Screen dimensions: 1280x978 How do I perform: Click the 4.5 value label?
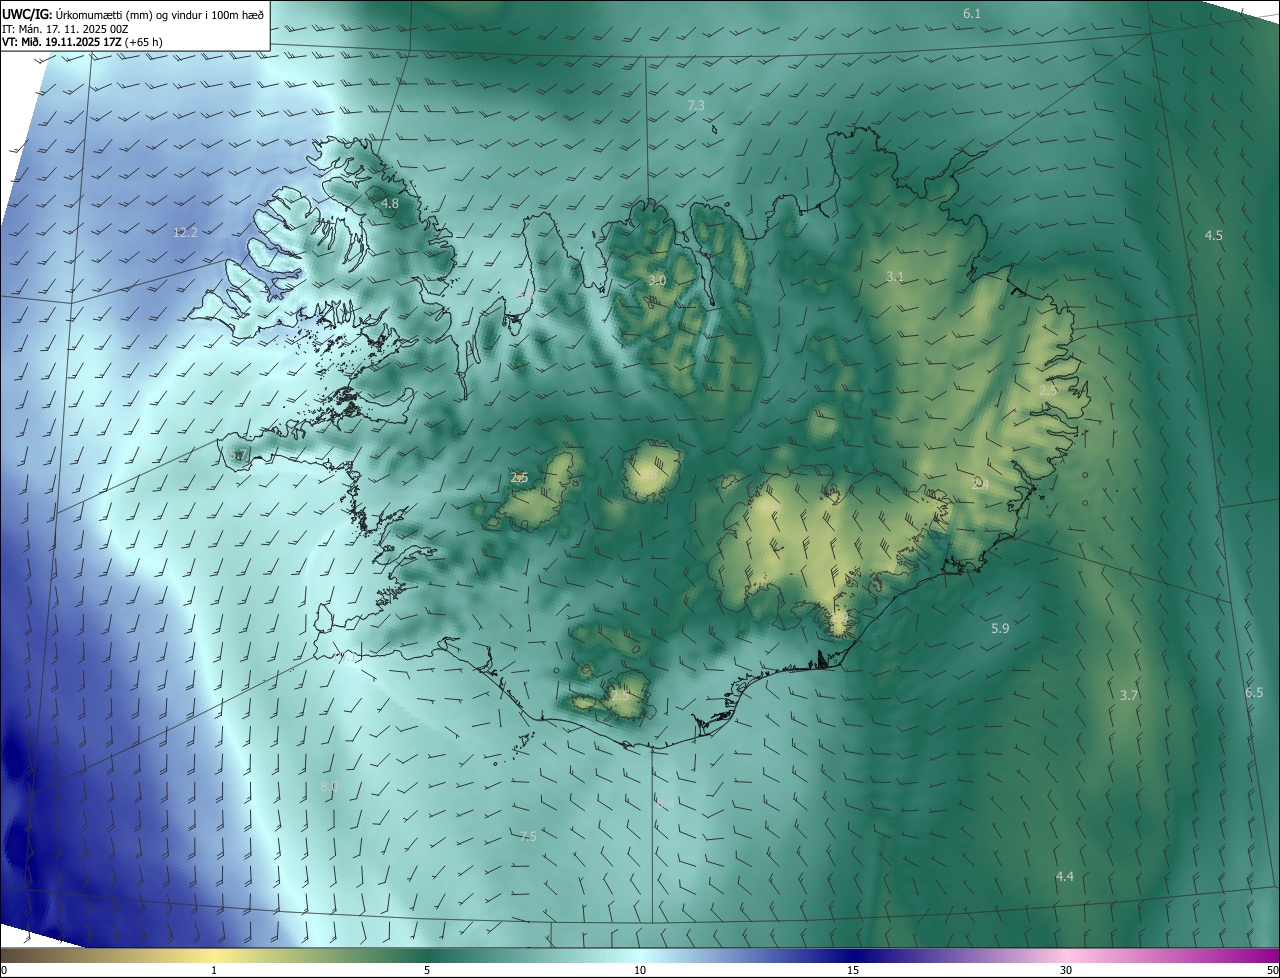pyautogui.click(x=1213, y=235)
